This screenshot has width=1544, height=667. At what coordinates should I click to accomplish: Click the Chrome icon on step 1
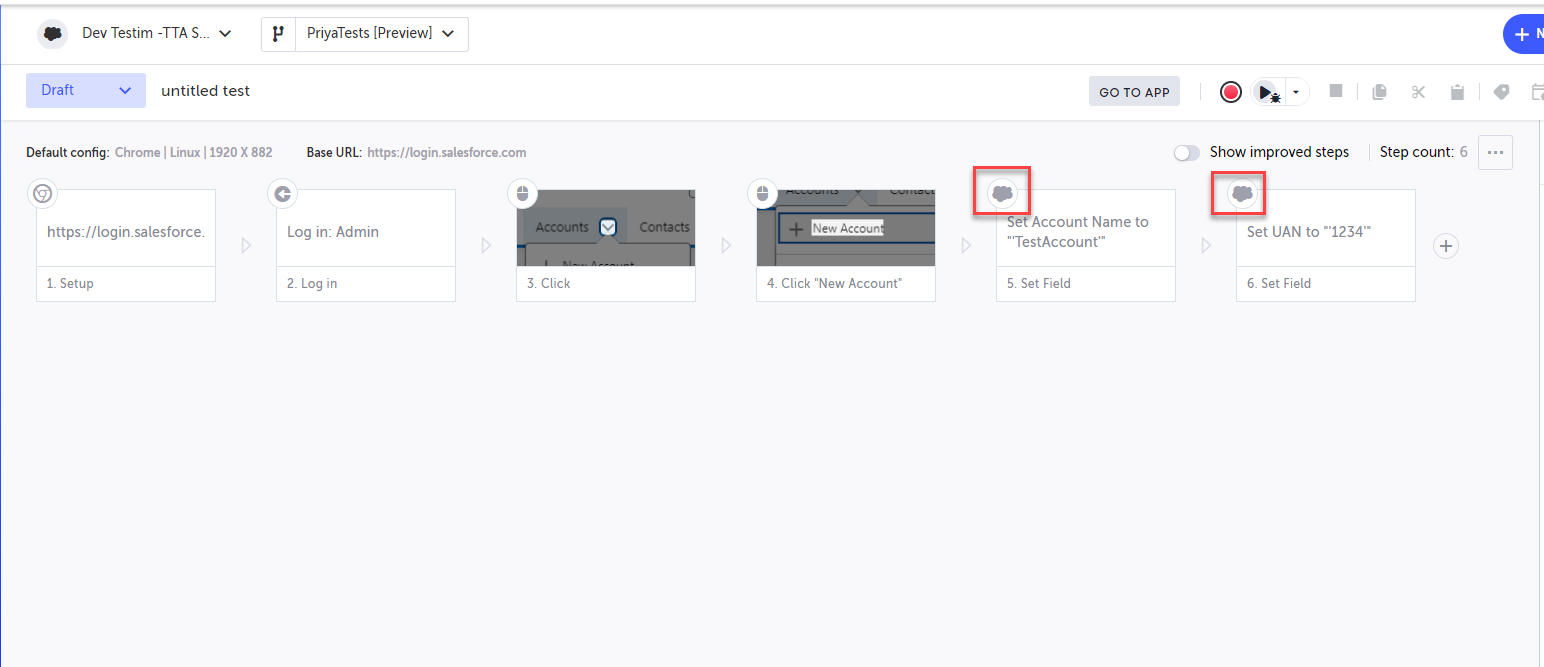click(42, 194)
